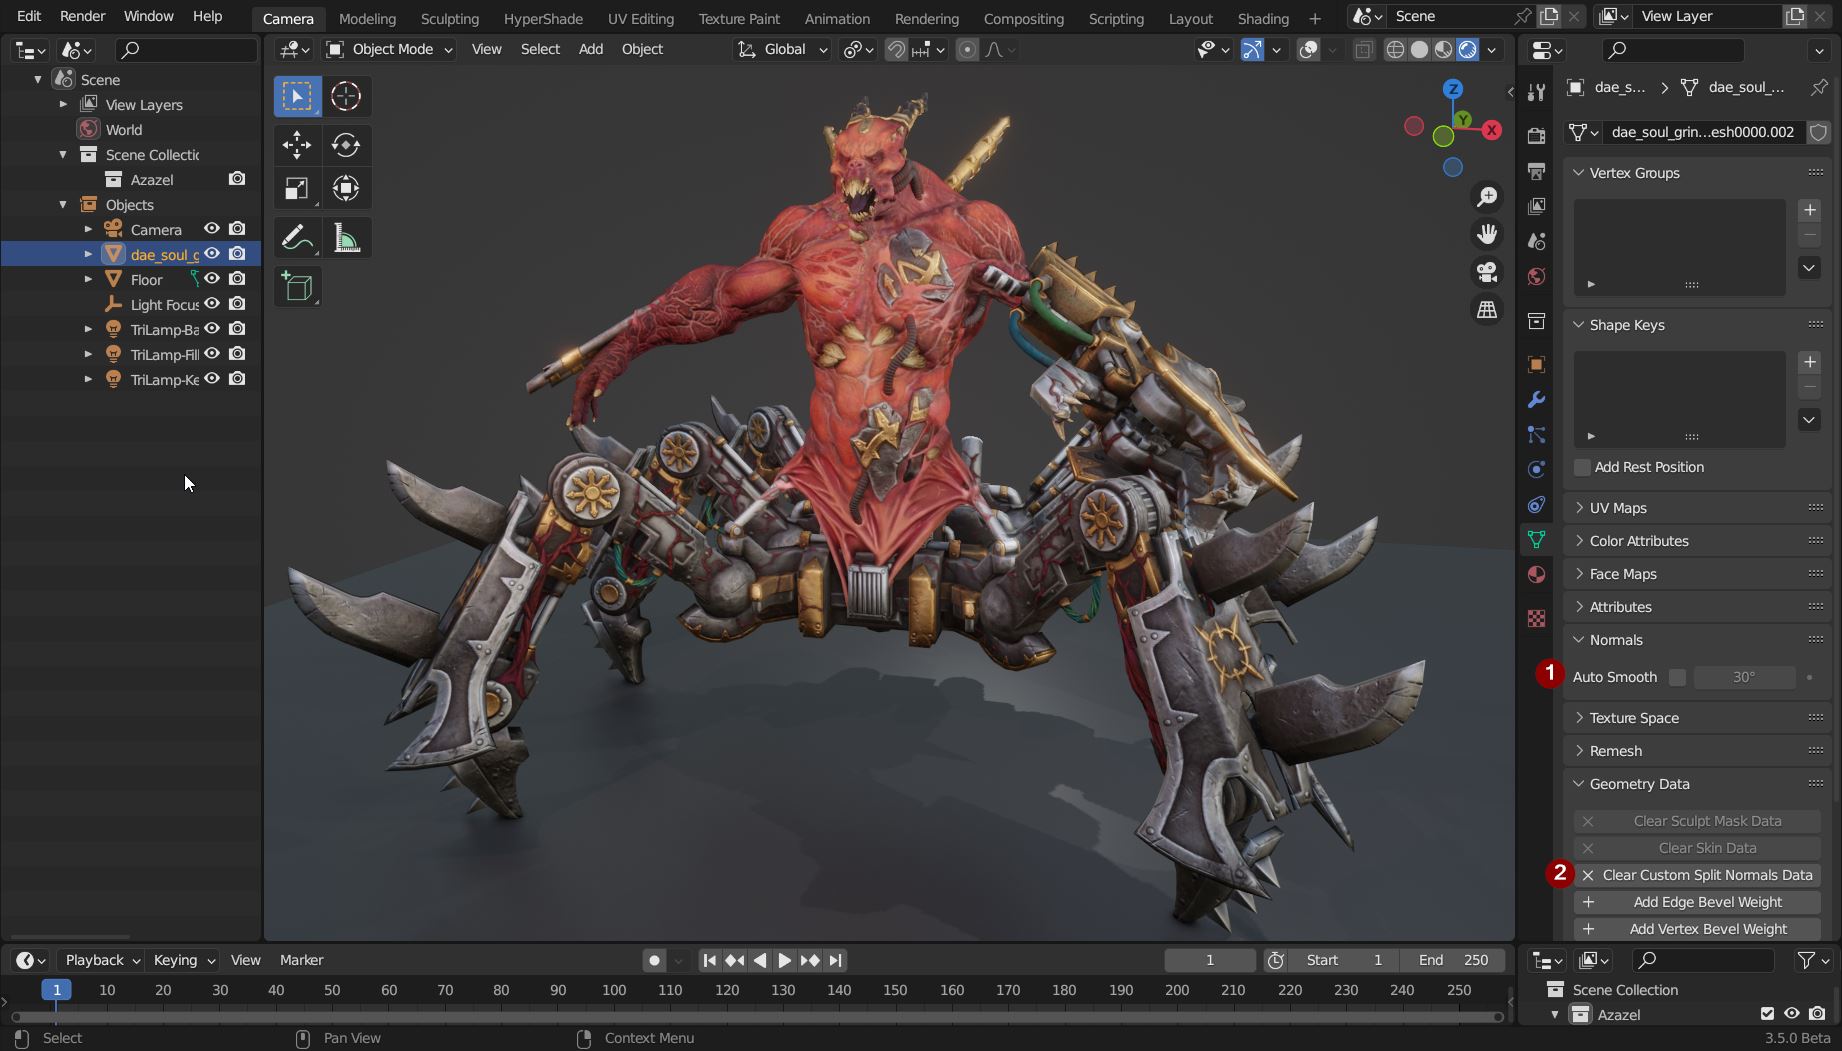Click Add Edge Bevel Weight button
This screenshot has height=1051, width=1842.
pos(1697,902)
